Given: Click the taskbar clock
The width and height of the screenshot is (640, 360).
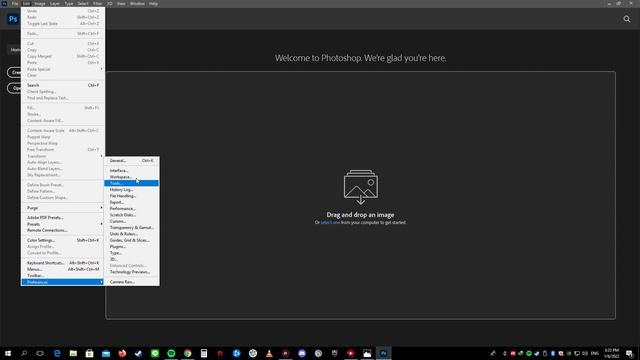Looking at the screenshot, I should (611, 353).
